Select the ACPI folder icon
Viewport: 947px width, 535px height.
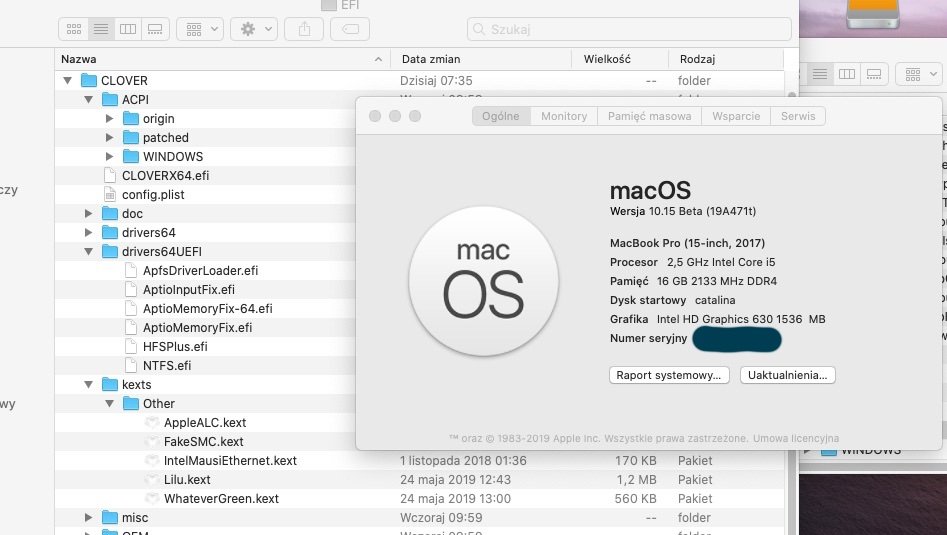110,100
